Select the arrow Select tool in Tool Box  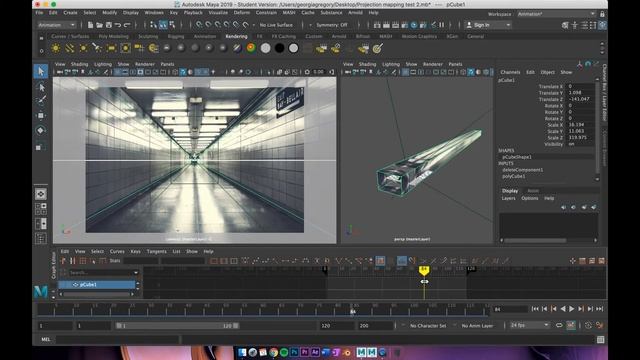[x=41, y=71]
